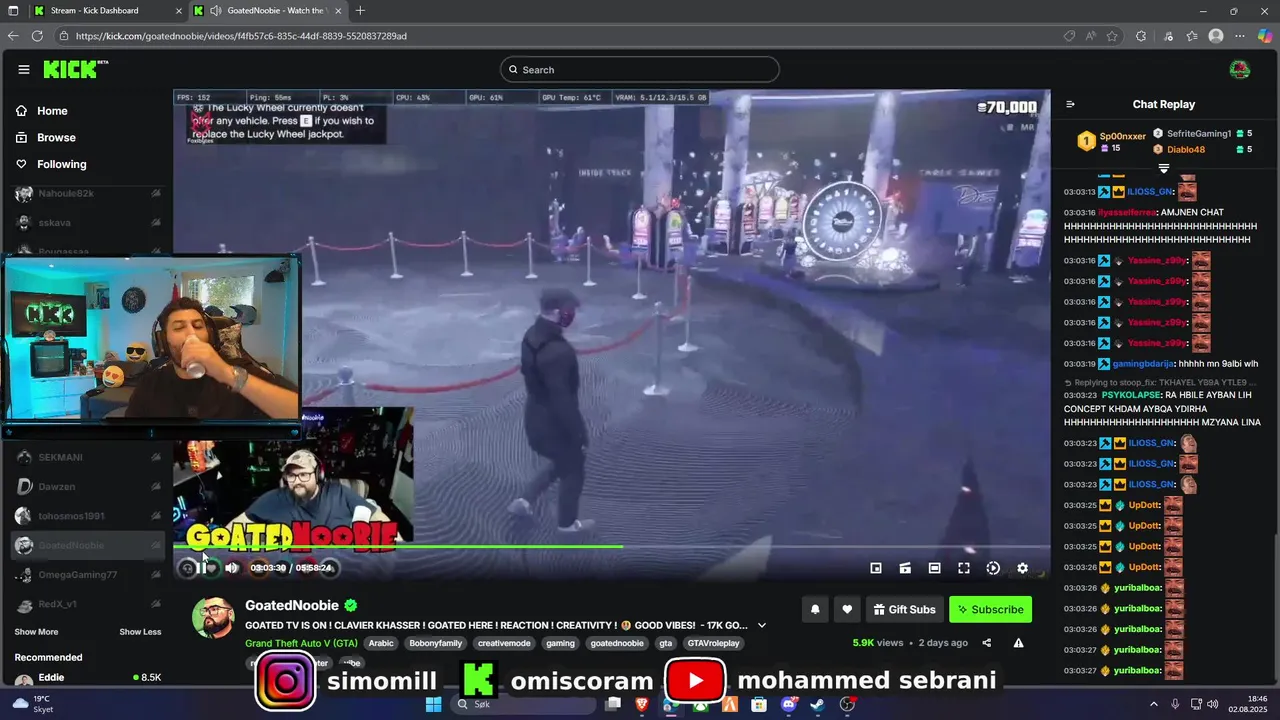Select the GTAVroleplay tag

pyautogui.click(x=714, y=643)
